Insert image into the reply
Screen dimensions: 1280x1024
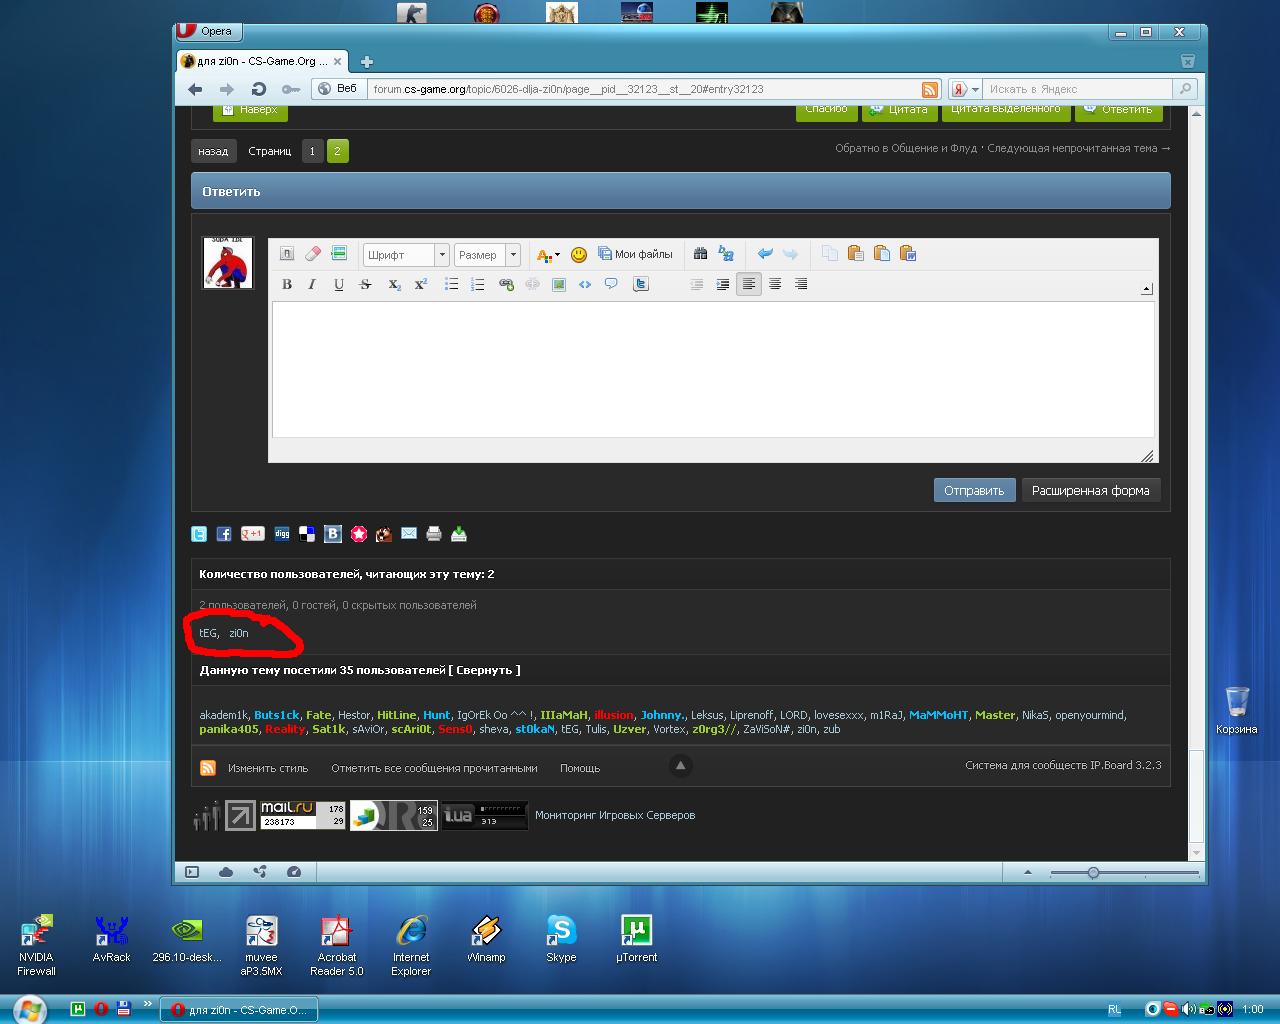559,284
